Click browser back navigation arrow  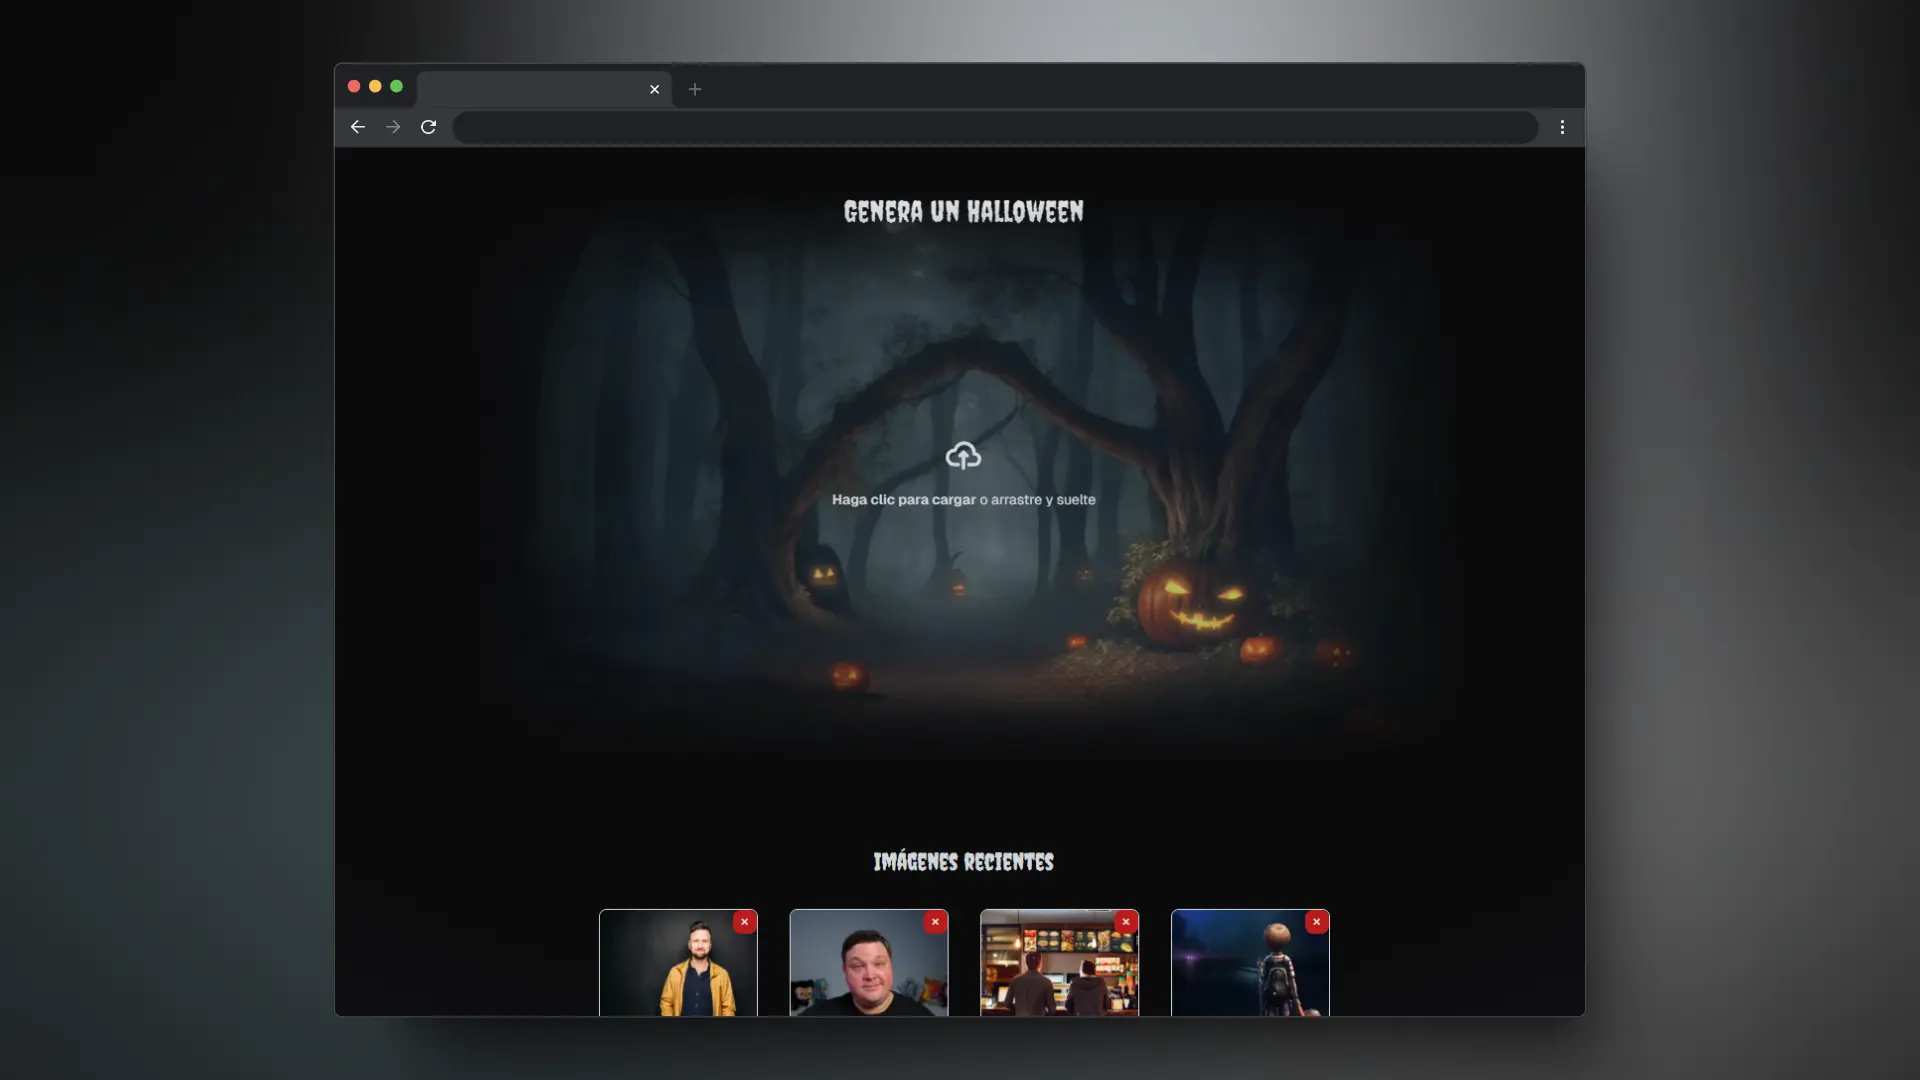point(359,127)
